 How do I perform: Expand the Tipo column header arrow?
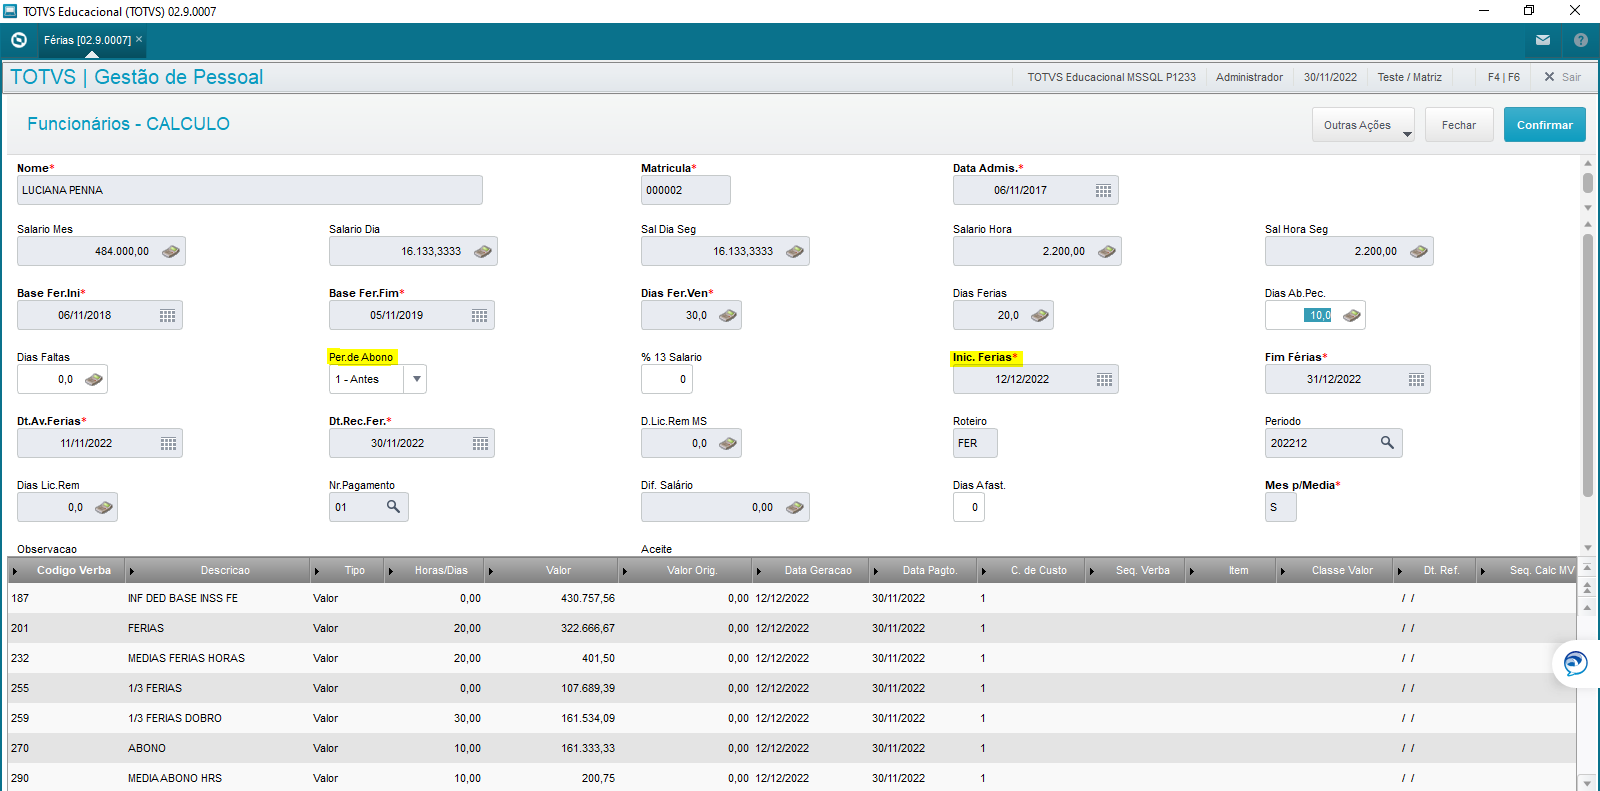pos(317,571)
